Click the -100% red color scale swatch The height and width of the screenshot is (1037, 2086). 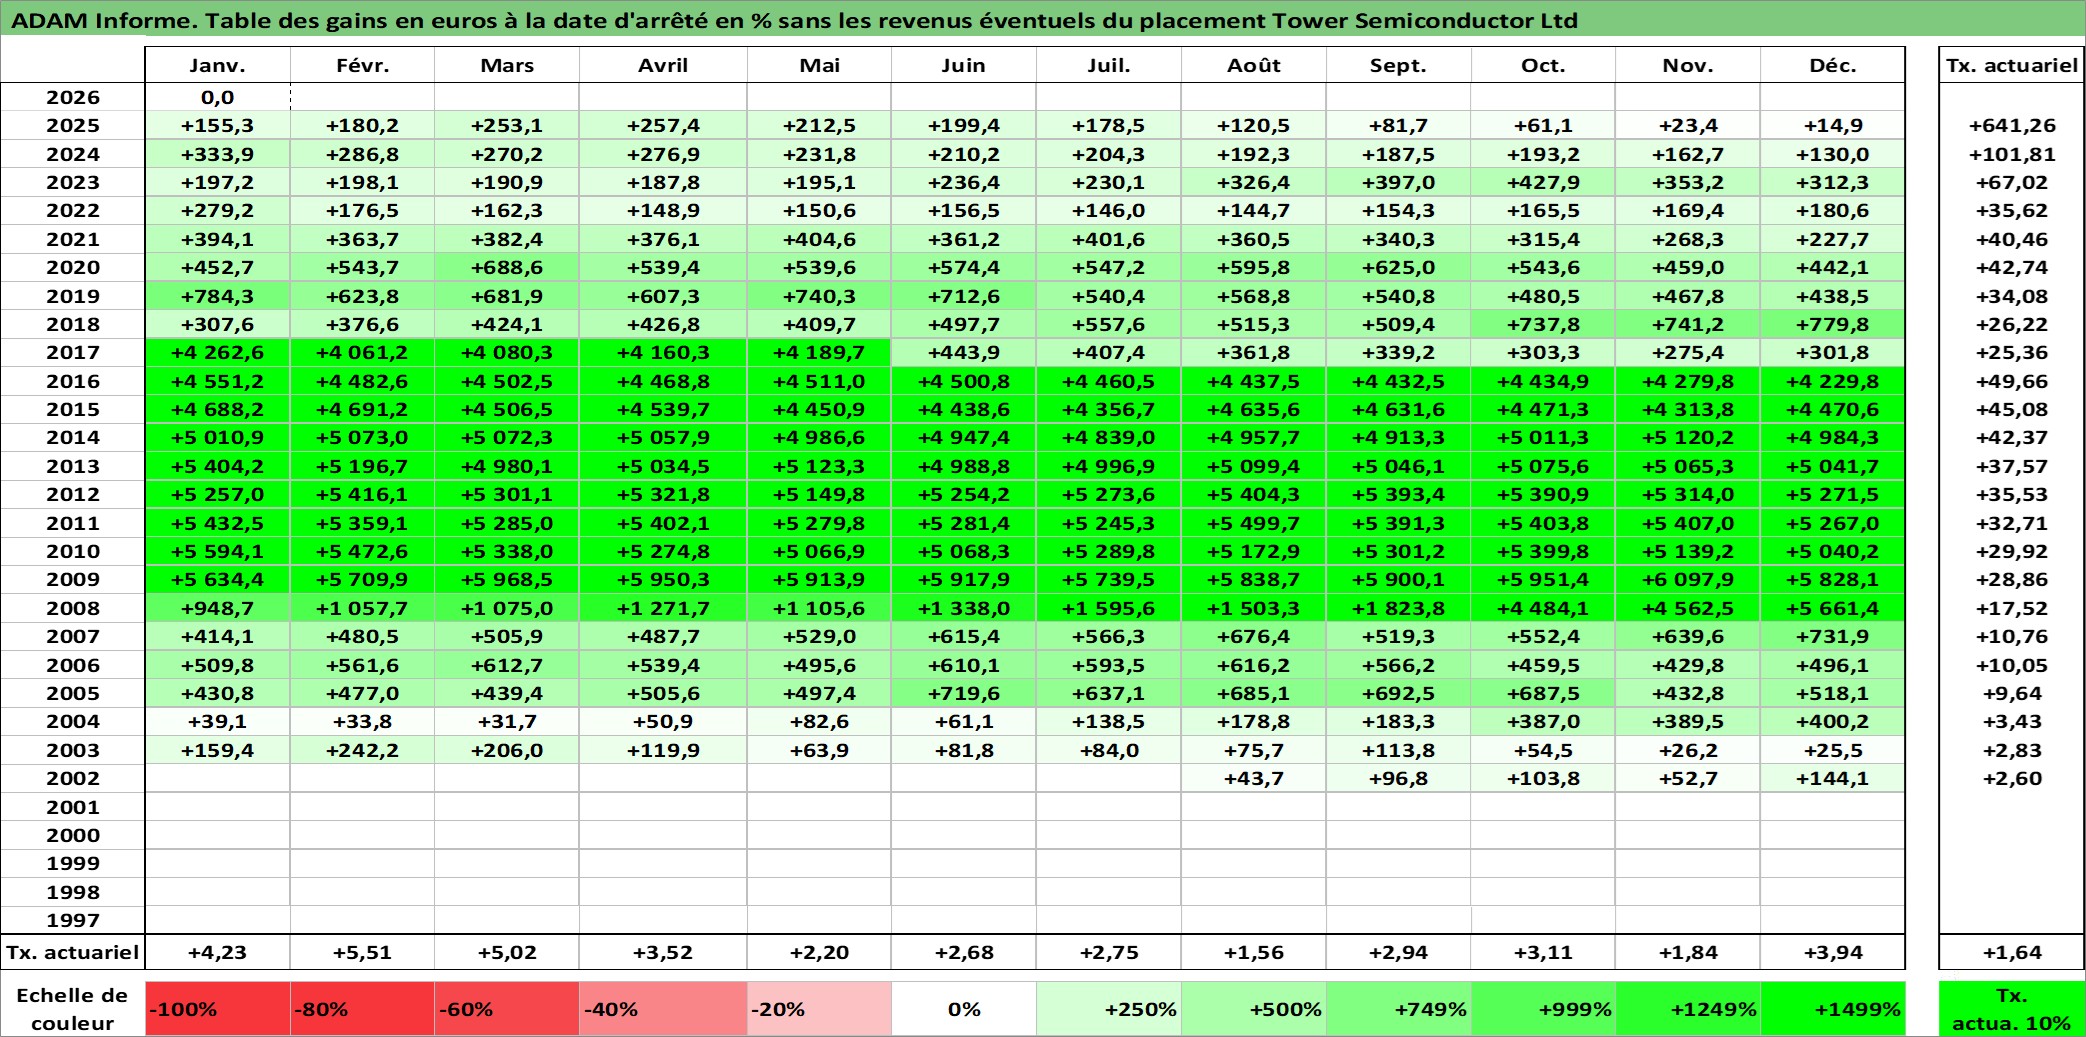click(218, 1009)
